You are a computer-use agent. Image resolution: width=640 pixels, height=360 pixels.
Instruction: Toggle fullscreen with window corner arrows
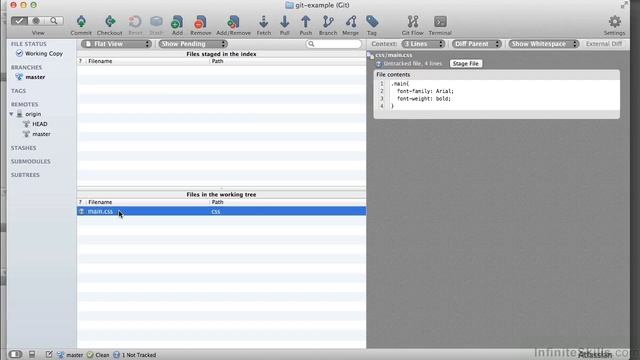click(x=624, y=5)
